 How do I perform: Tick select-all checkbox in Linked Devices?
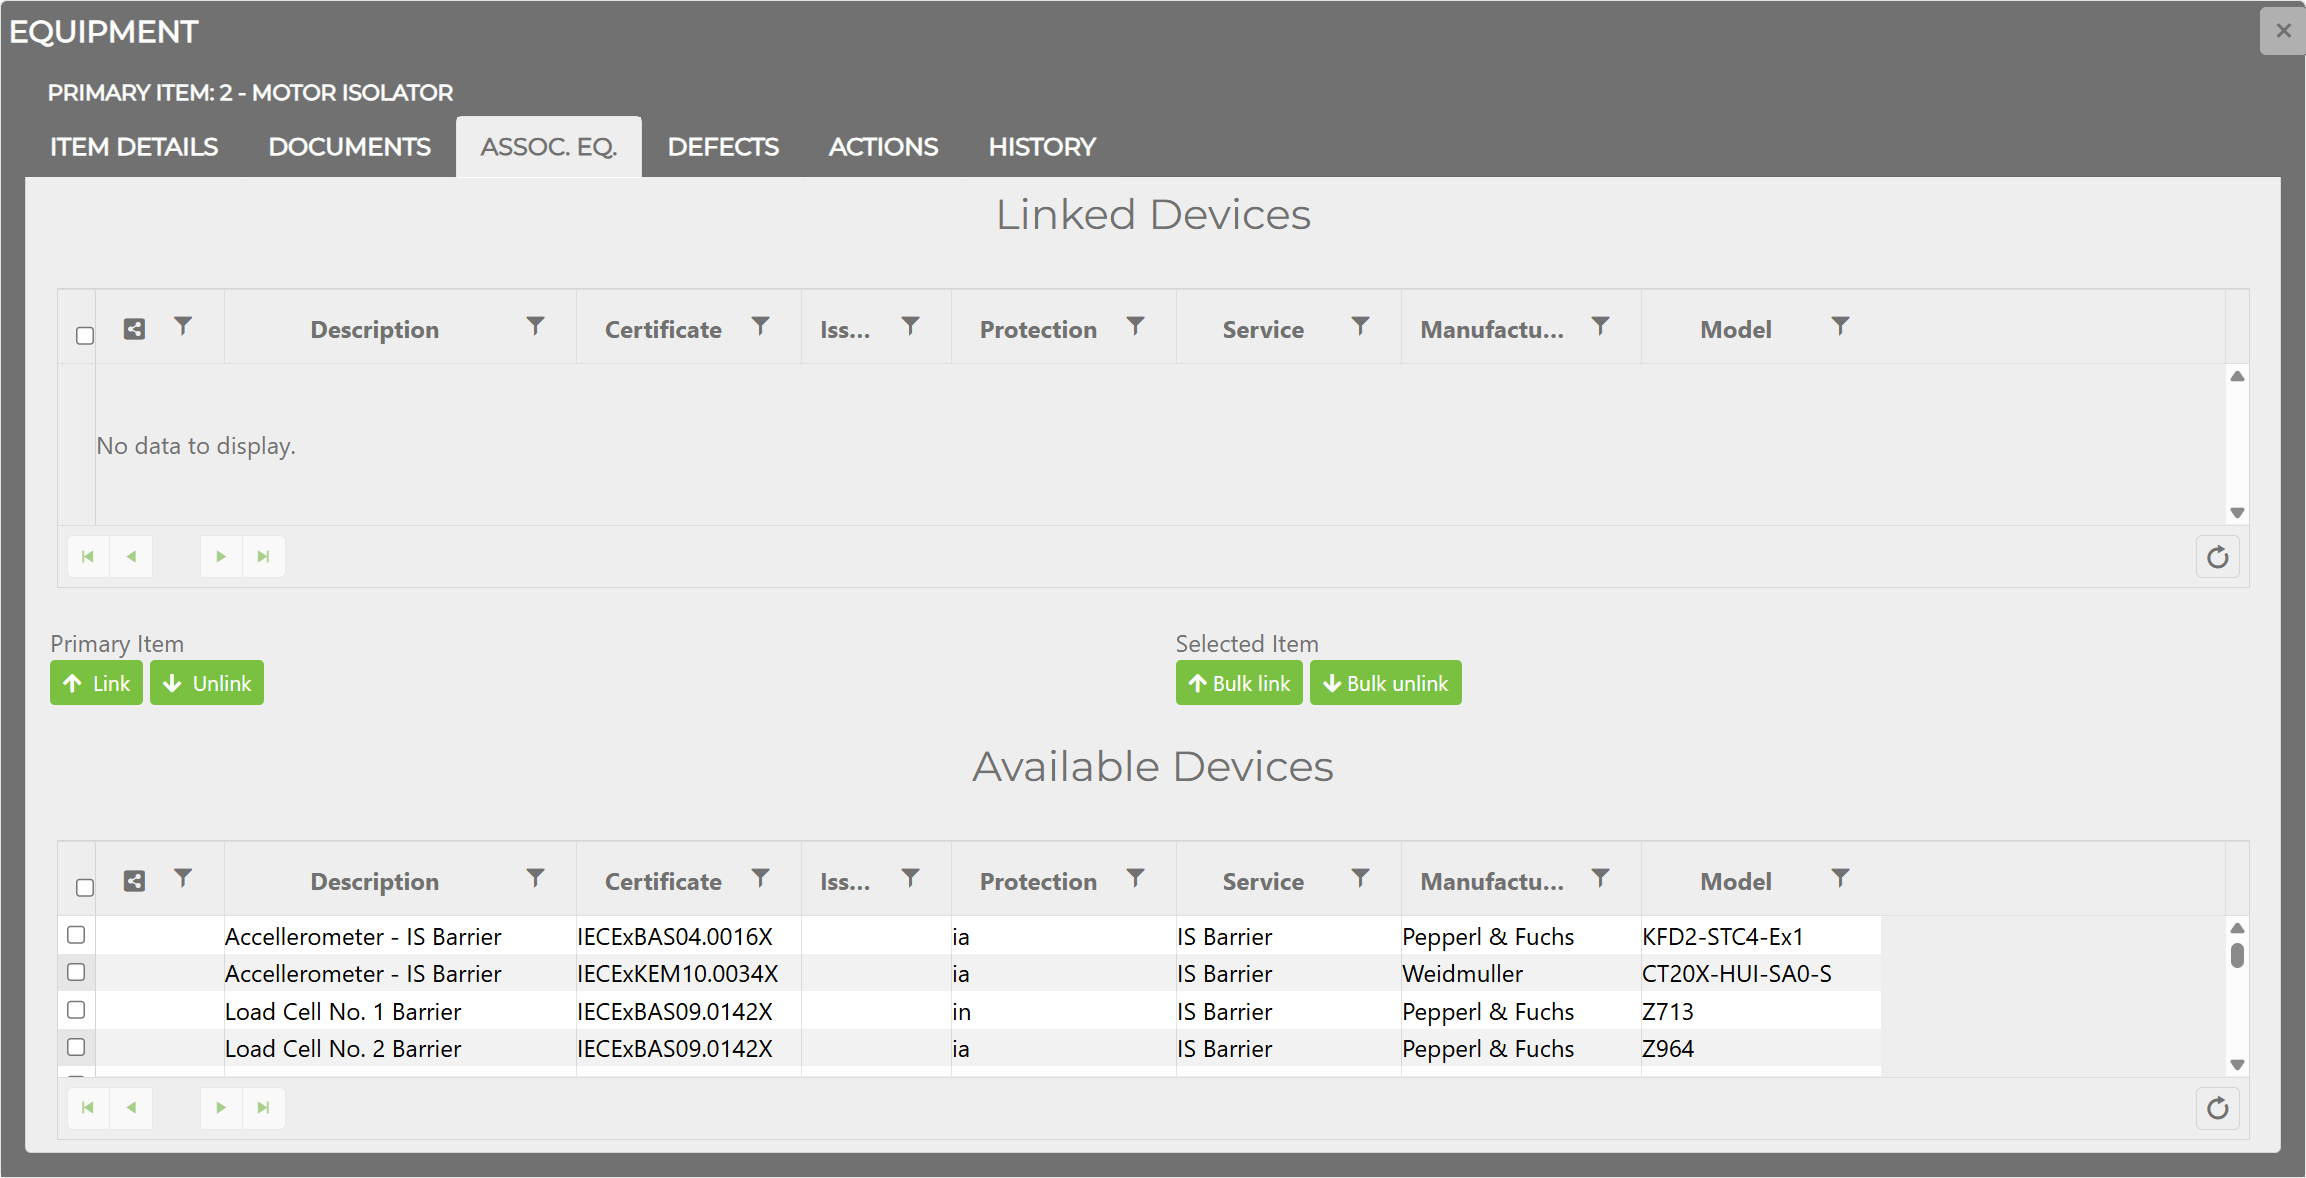tap(85, 336)
